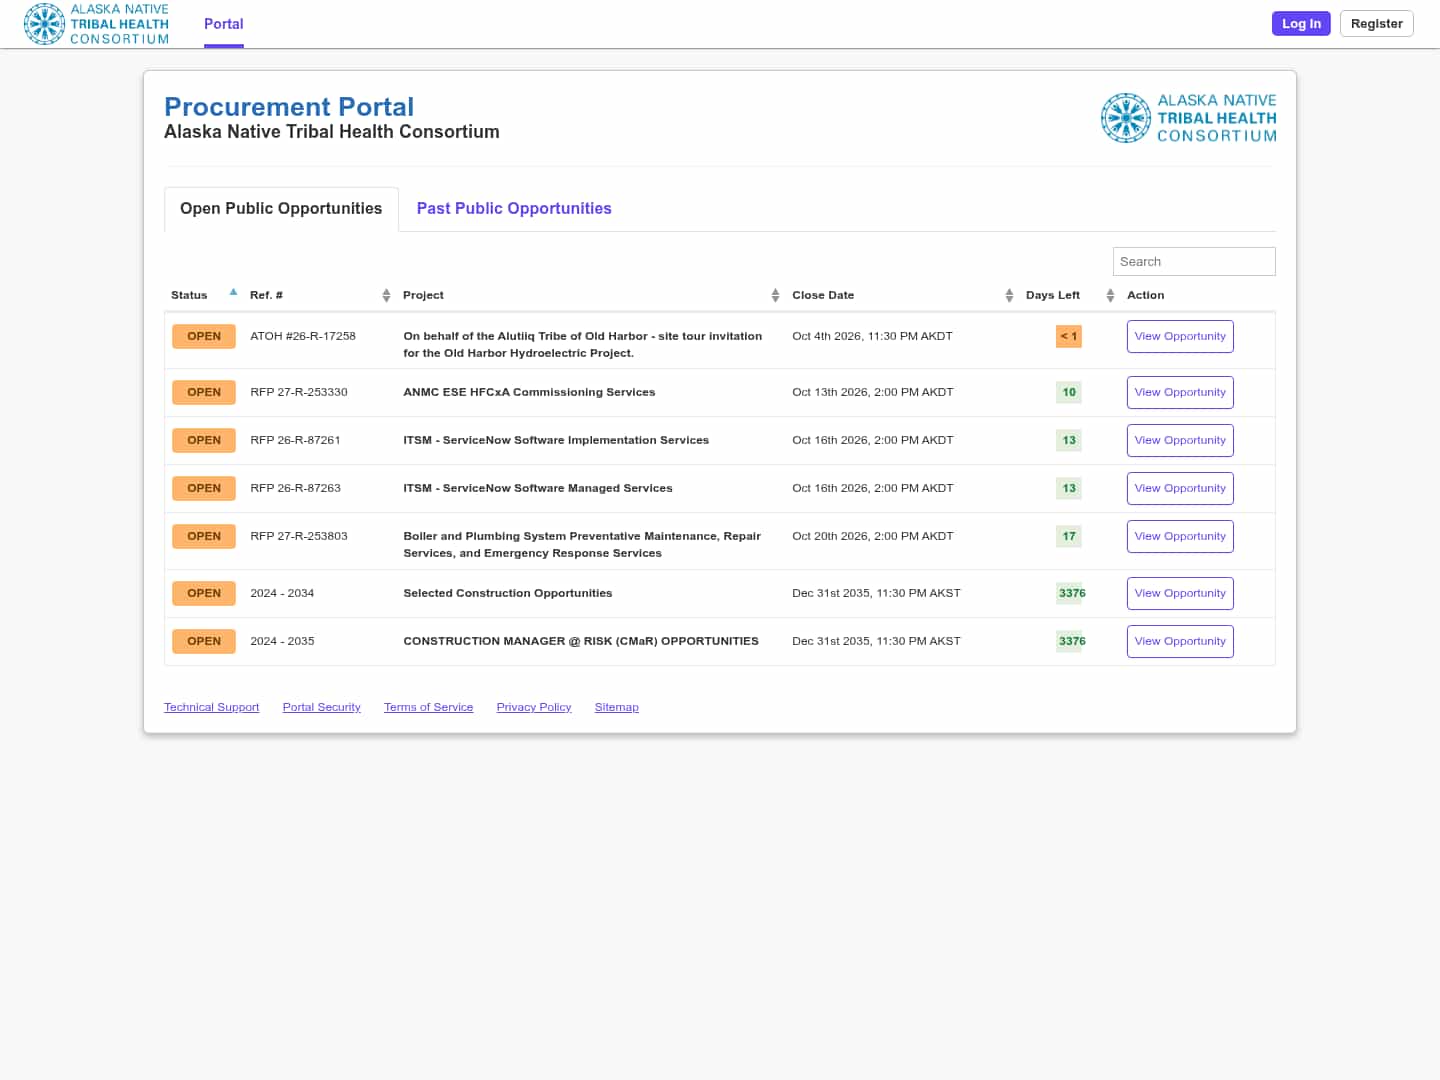
Task: Open the Sitemap link
Action: 616,707
